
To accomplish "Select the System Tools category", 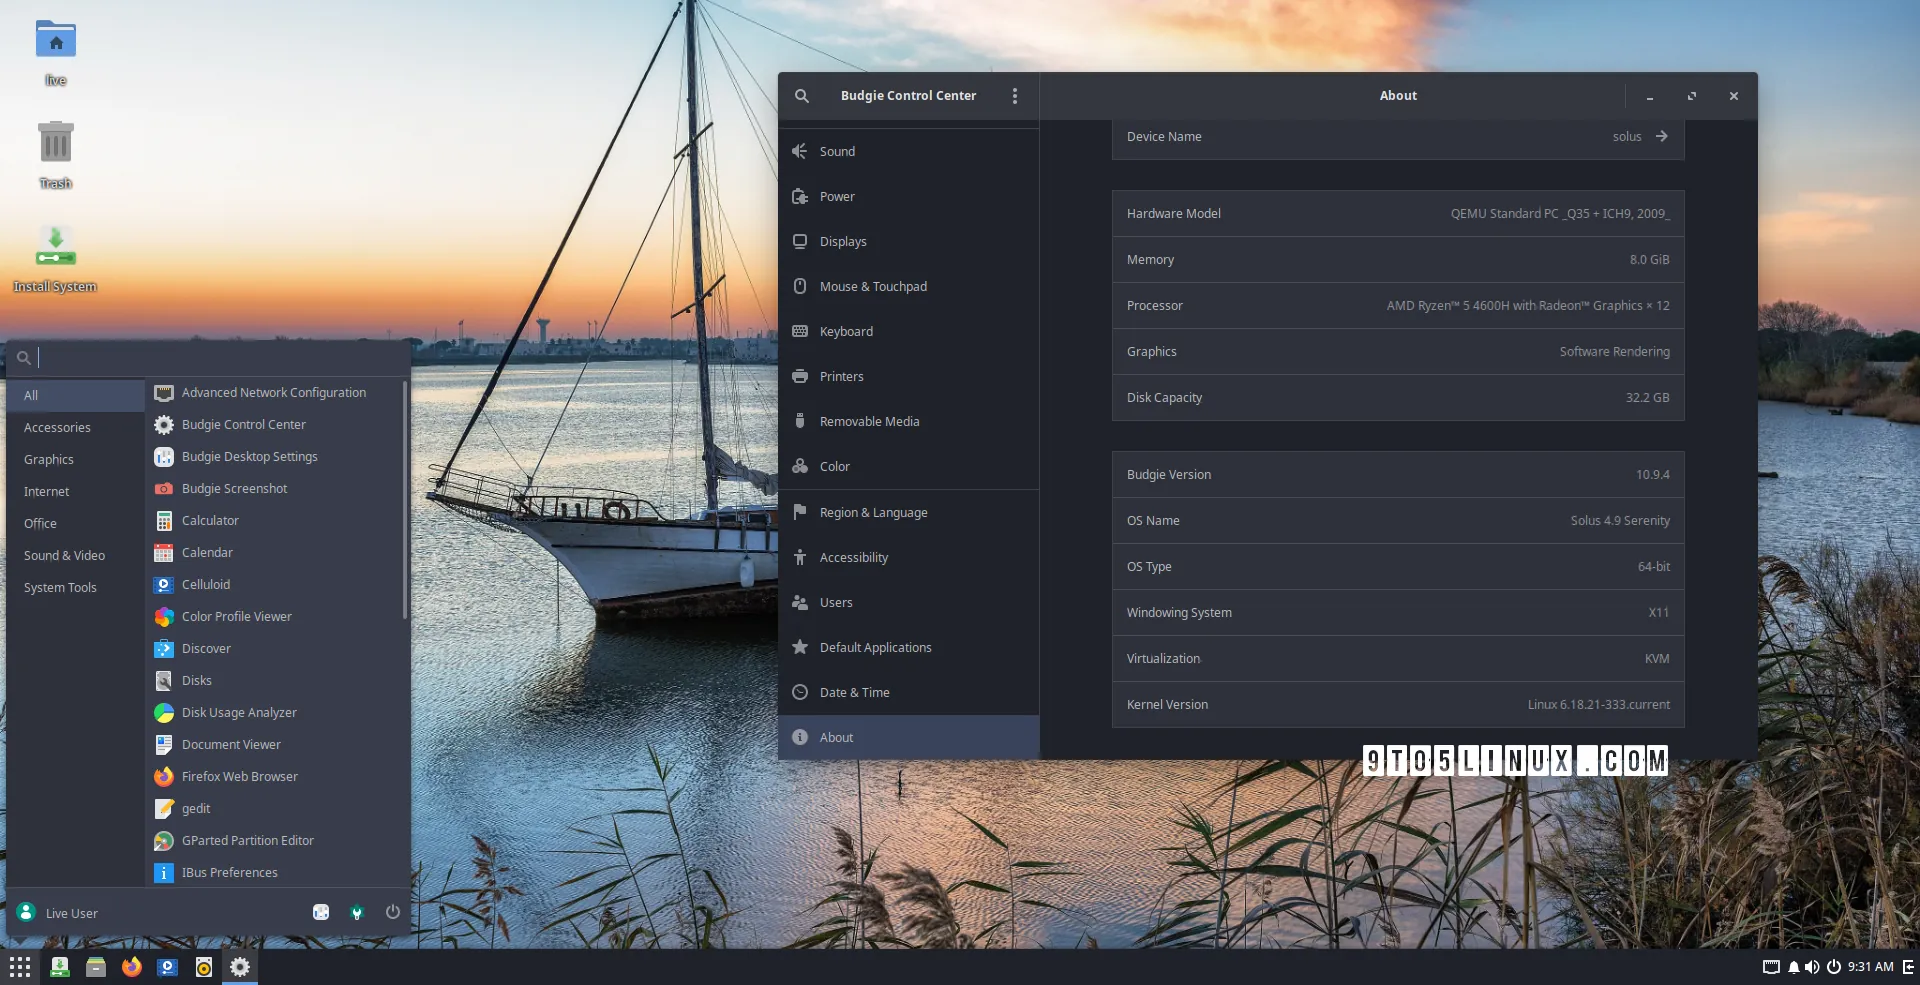I will (60, 587).
